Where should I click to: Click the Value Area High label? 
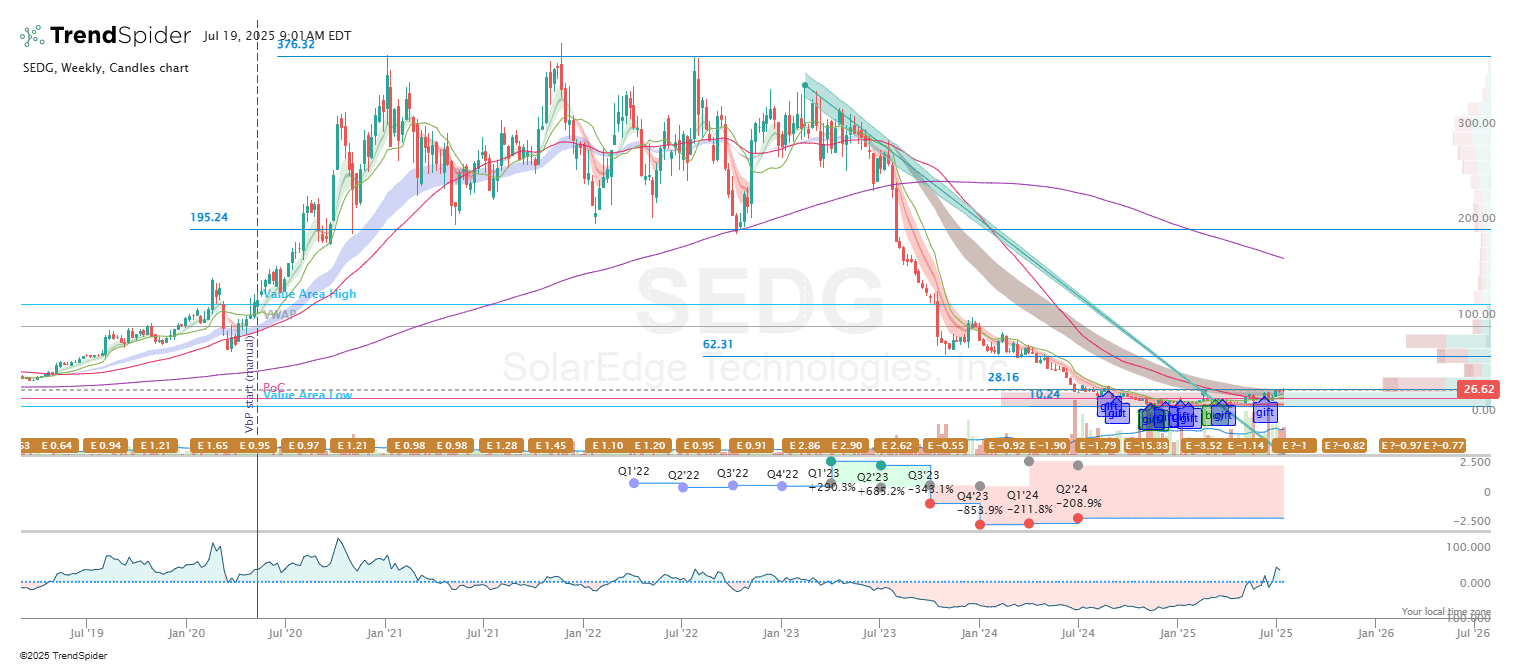tap(309, 294)
